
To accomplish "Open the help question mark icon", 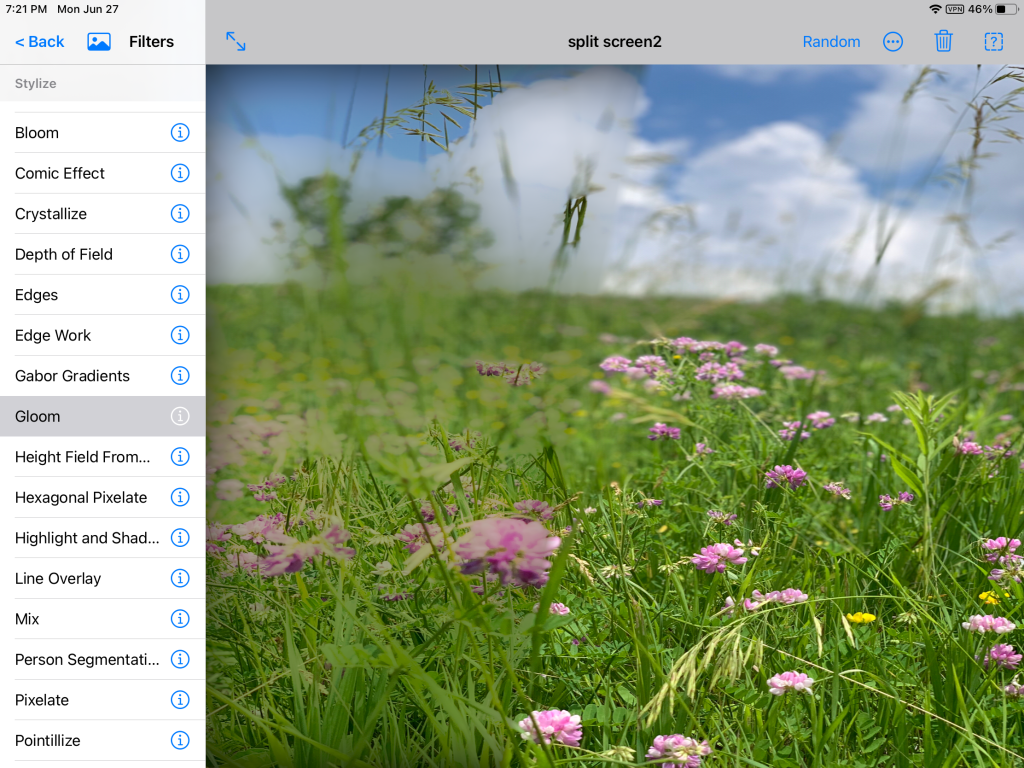I will click(x=993, y=41).
